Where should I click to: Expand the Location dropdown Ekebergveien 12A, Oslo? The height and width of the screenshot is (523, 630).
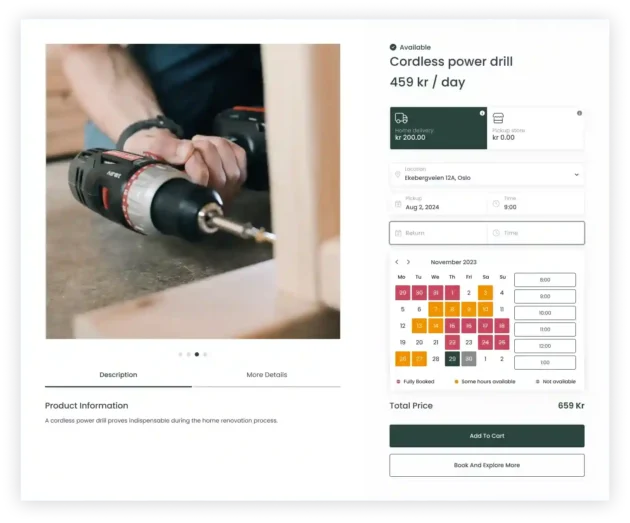click(x=487, y=174)
